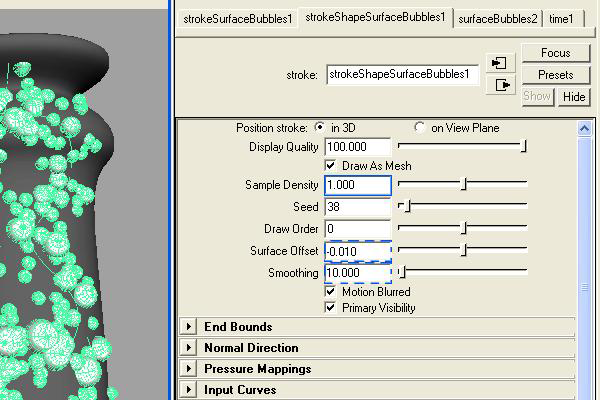
Task: Click the Focus button
Action: click(x=556, y=53)
